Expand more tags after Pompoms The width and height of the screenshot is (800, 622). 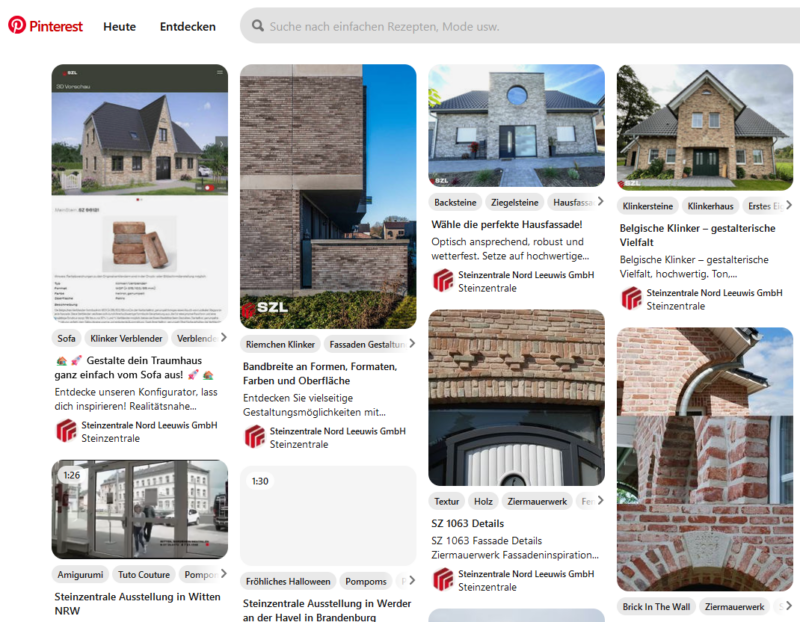click(412, 580)
